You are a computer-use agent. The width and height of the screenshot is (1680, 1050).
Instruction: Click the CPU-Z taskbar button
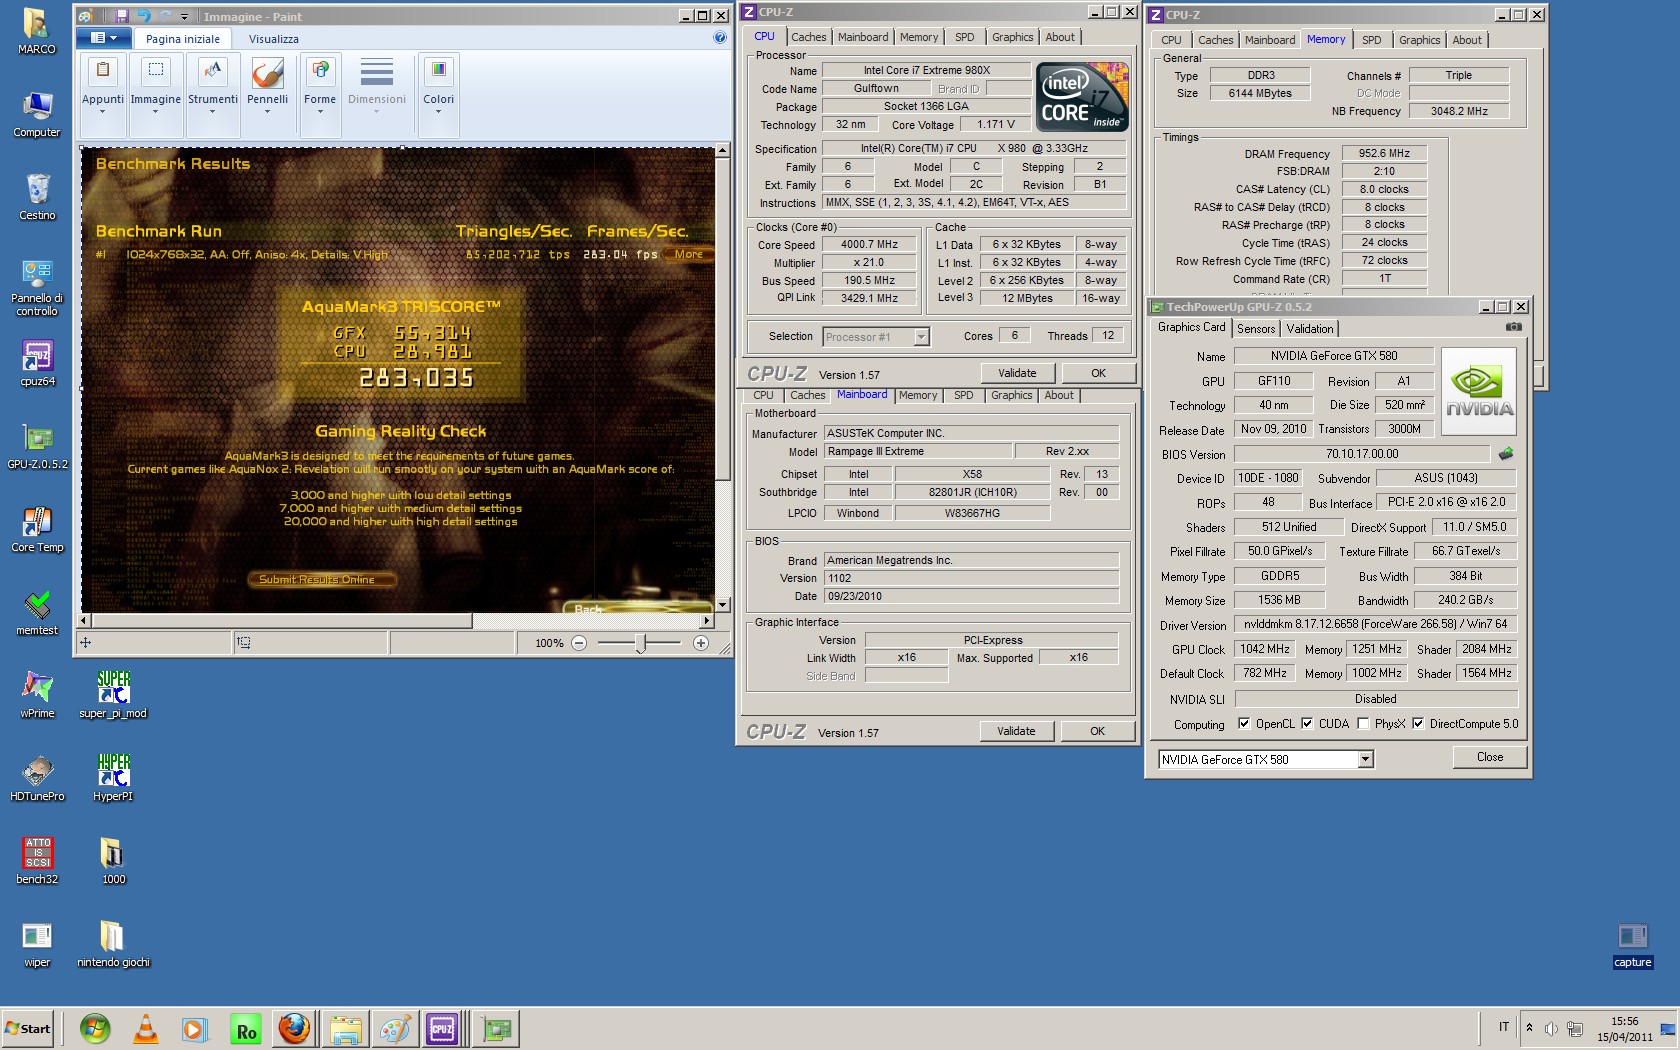[442, 1029]
